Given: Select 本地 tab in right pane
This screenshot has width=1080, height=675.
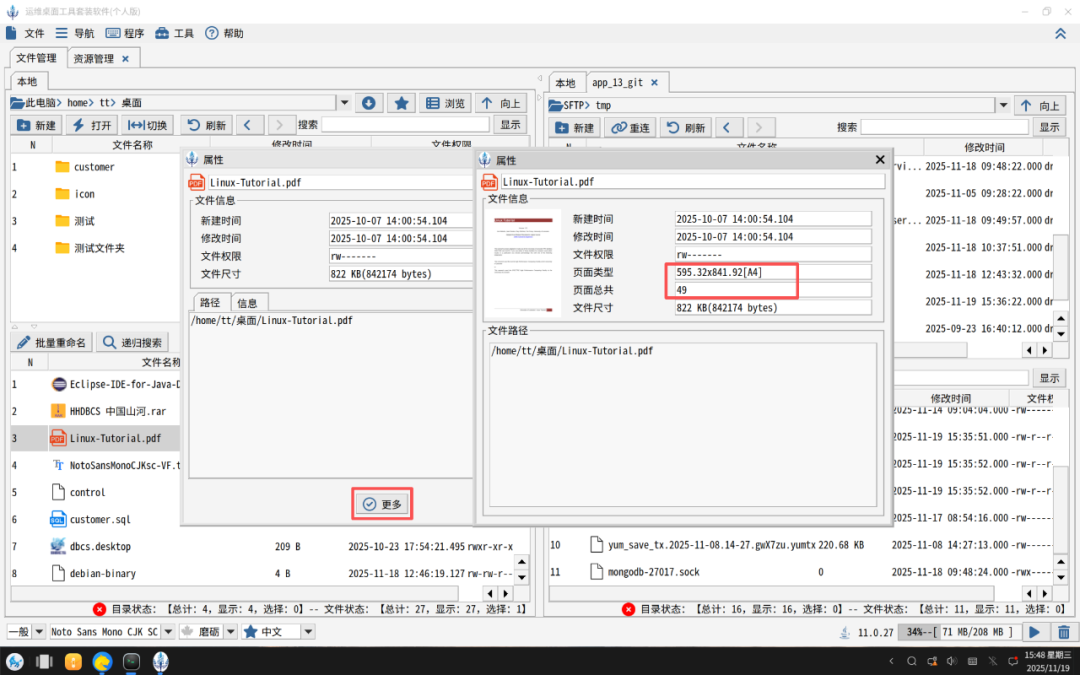Looking at the screenshot, I should [x=565, y=83].
